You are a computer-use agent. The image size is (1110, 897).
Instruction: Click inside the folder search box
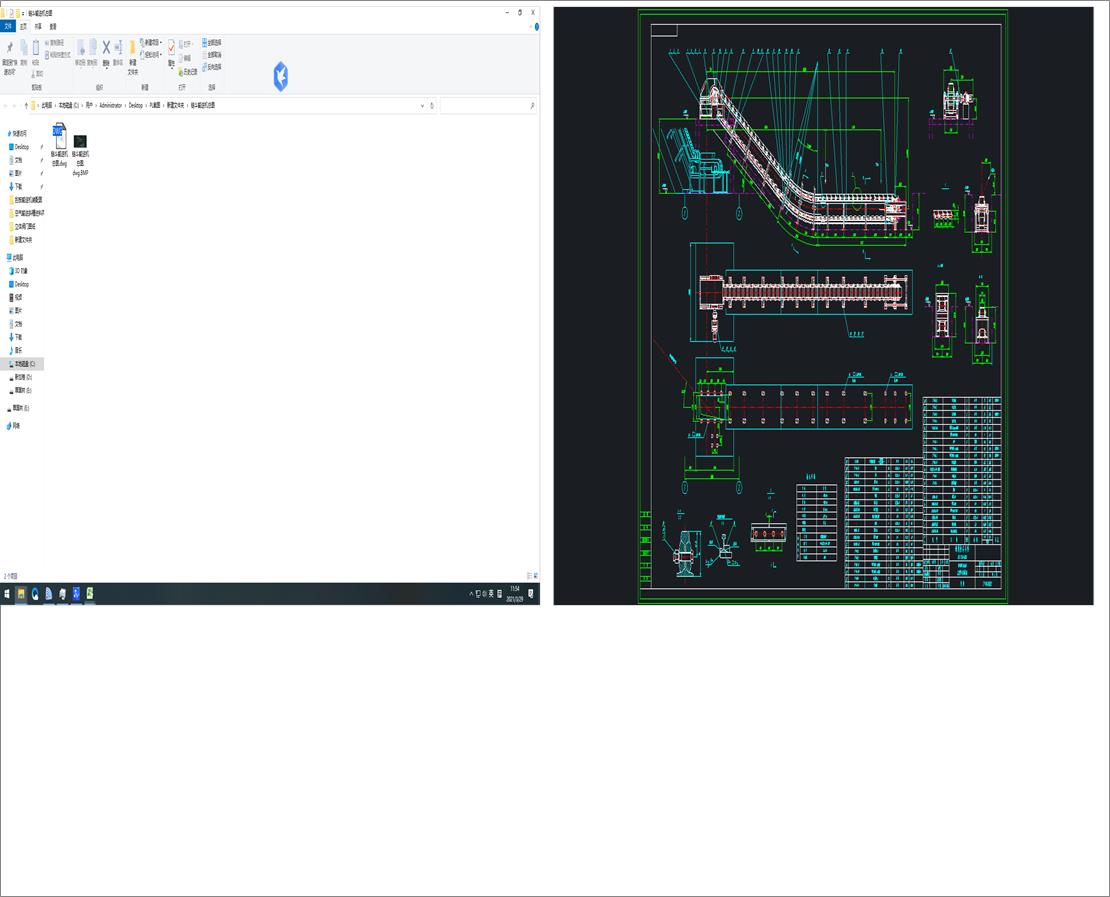pyautogui.click(x=488, y=105)
